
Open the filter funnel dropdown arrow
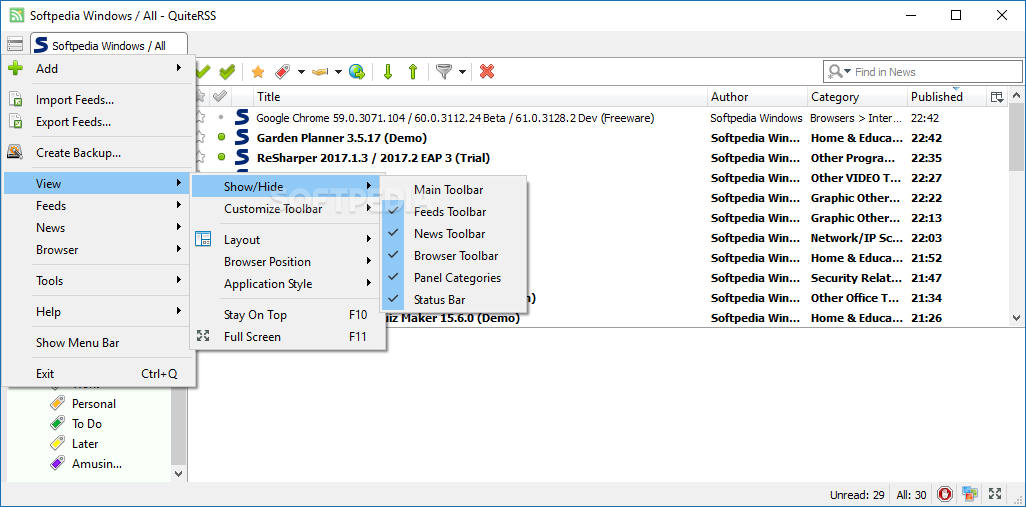(x=462, y=72)
